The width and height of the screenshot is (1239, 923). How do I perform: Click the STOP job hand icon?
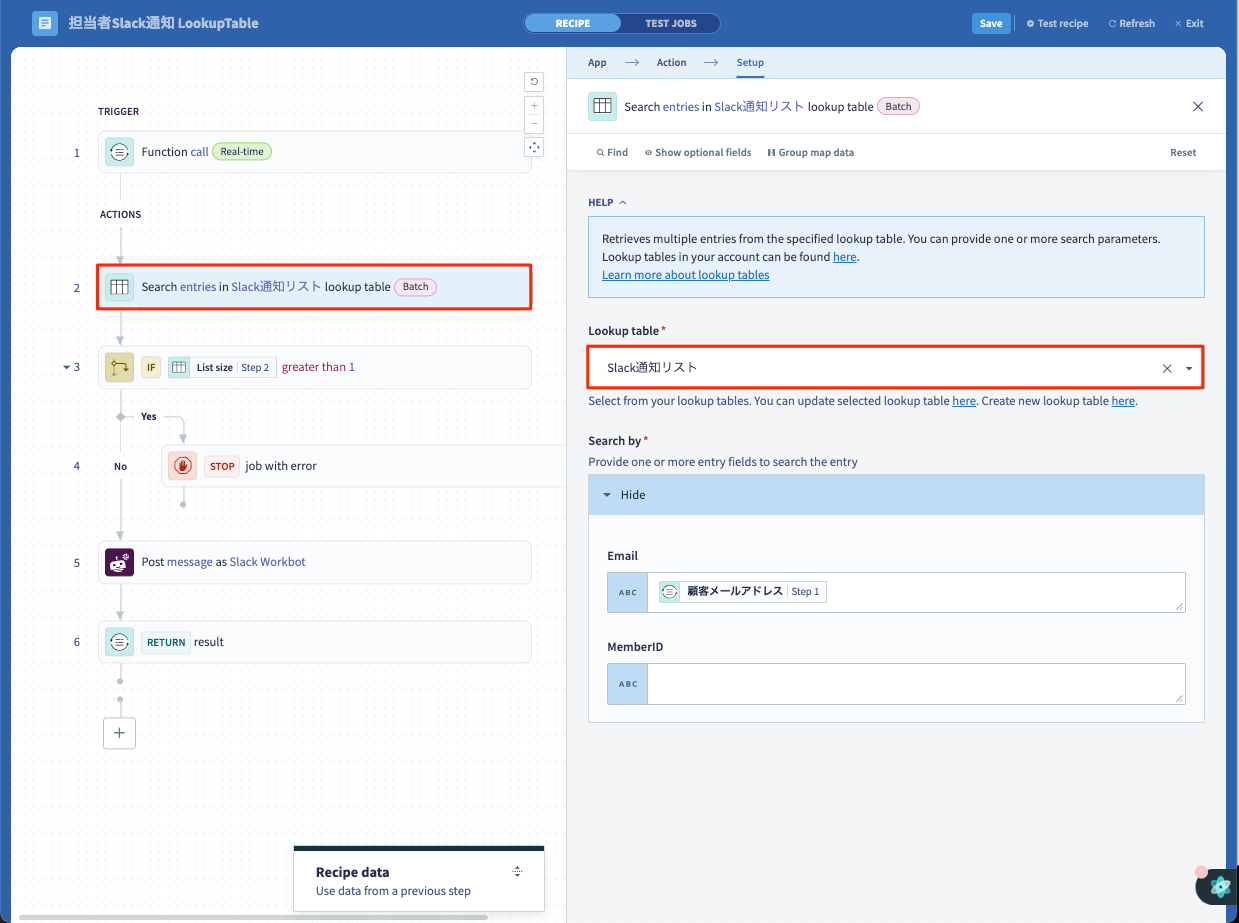(x=183, y=466)
